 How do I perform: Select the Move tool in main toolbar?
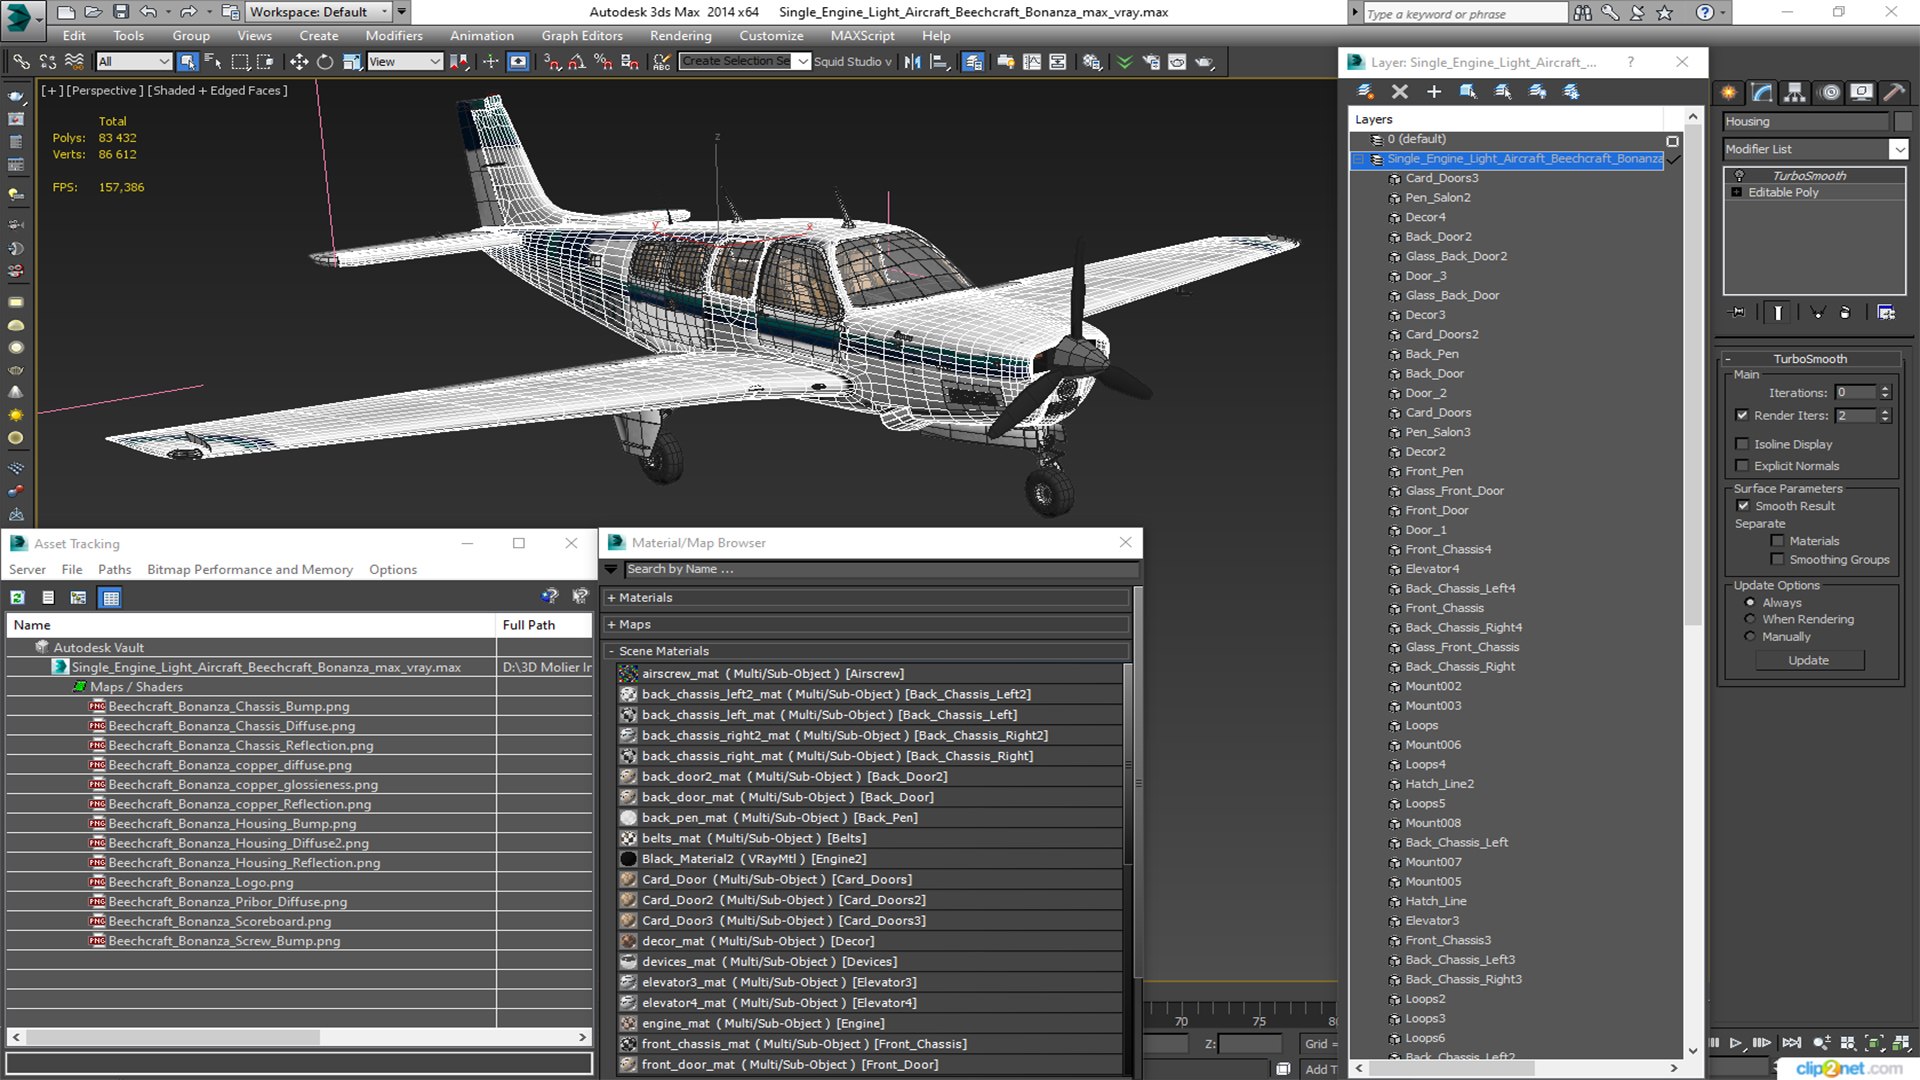click(298, 62)
